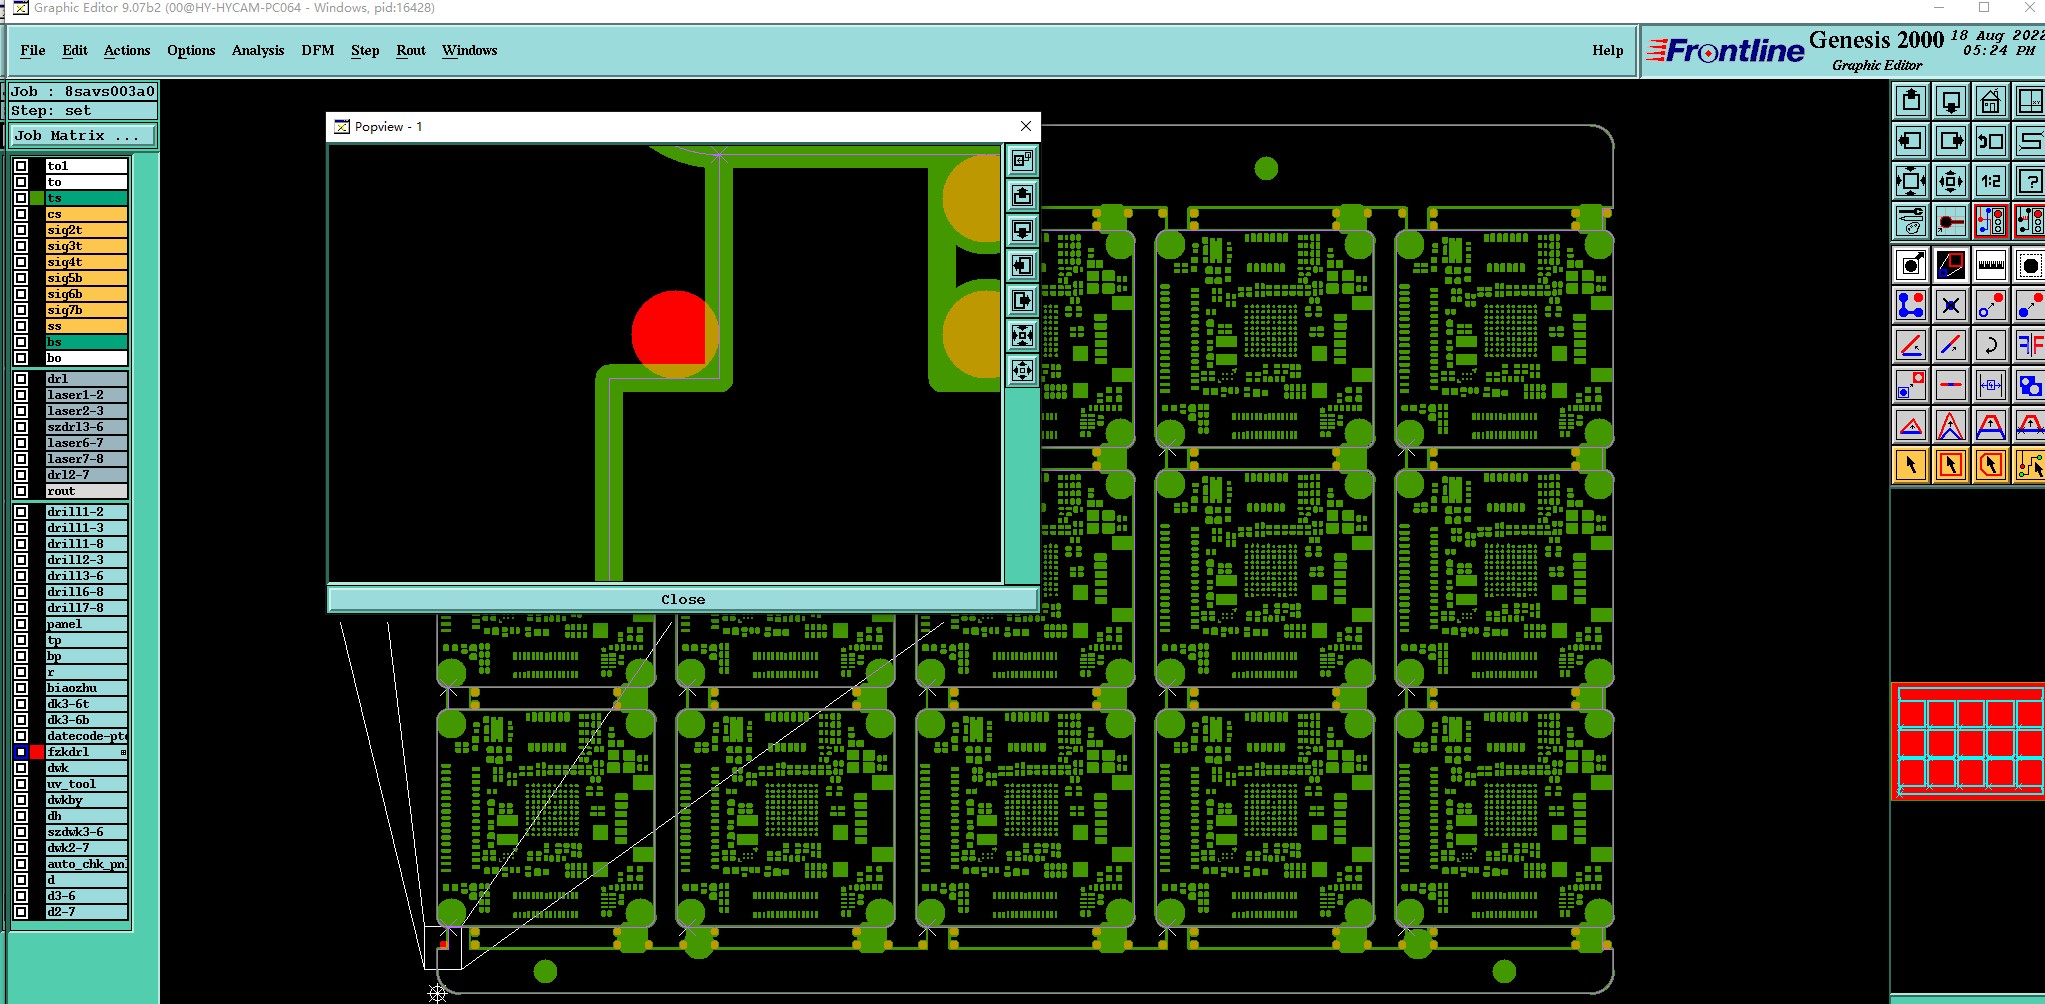This screenshot has height=1004, width=2045.
Task: Open the Rout menu
Action: pos(411,50)
